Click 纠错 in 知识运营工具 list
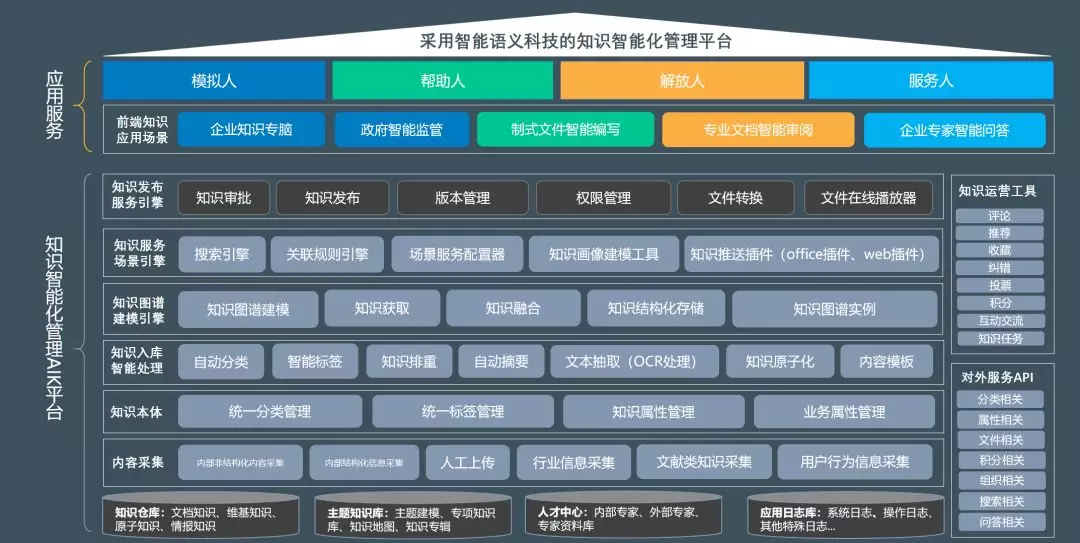Screen dimensions: 1080x543 (x=999, y=268)
